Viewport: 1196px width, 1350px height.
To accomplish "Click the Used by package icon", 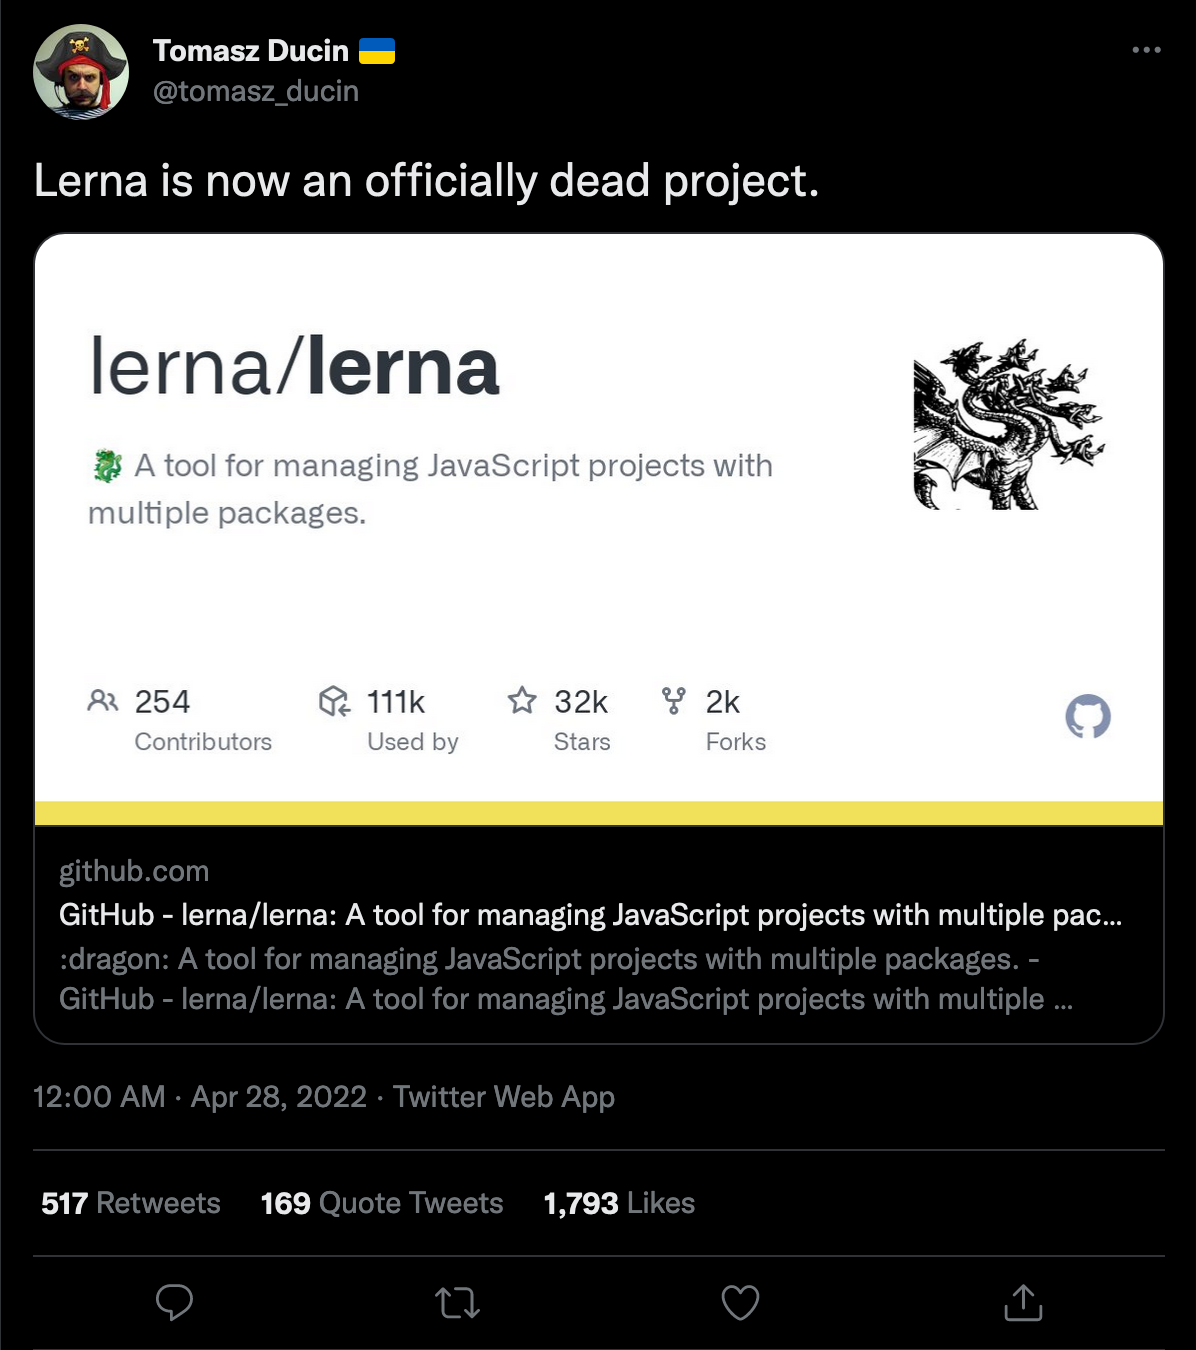I will [x=334, y=701].
